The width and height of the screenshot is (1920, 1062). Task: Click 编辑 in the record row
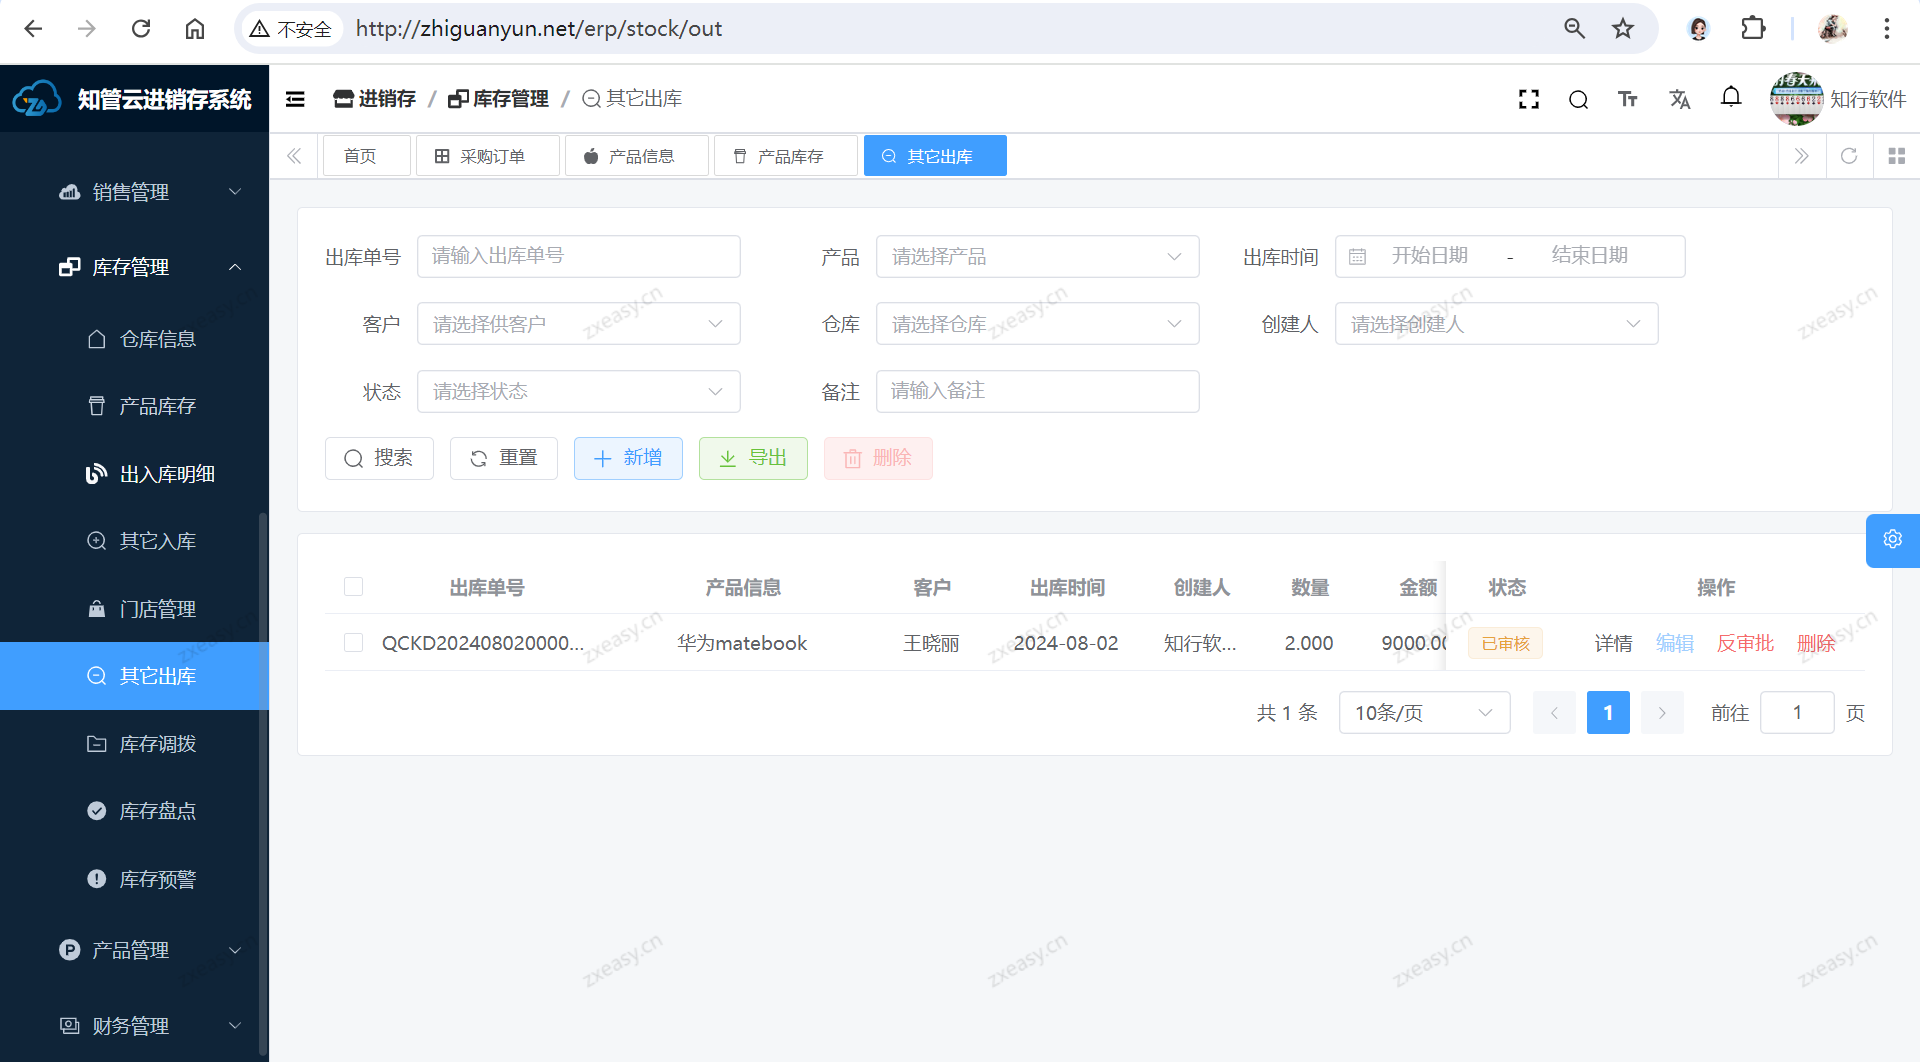pos(1675,643)
